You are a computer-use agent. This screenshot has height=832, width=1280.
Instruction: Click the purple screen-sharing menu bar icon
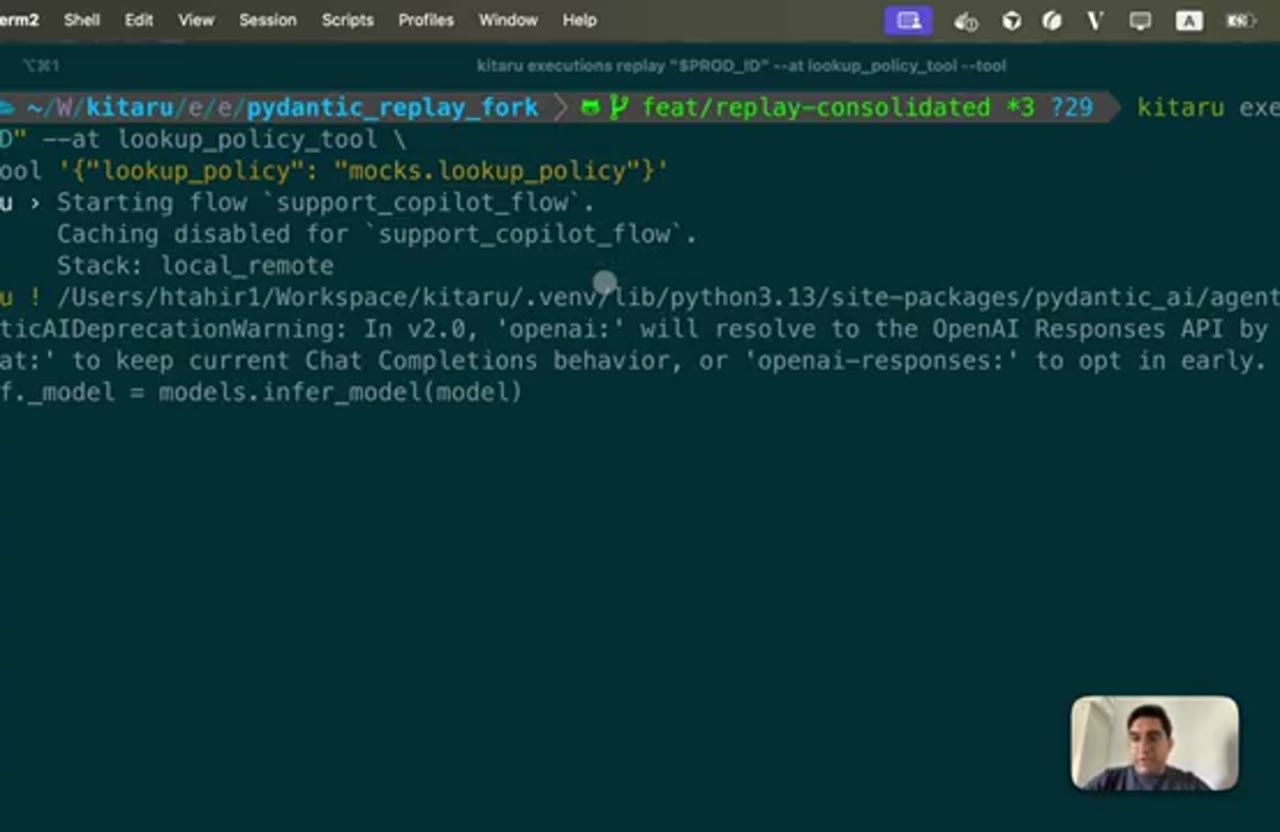909,21
